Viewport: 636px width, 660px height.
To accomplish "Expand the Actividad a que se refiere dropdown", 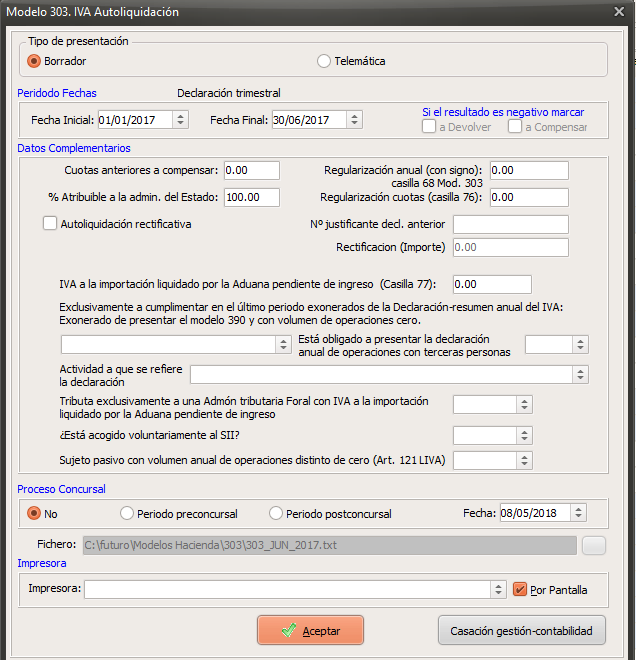I will point(580,375).
